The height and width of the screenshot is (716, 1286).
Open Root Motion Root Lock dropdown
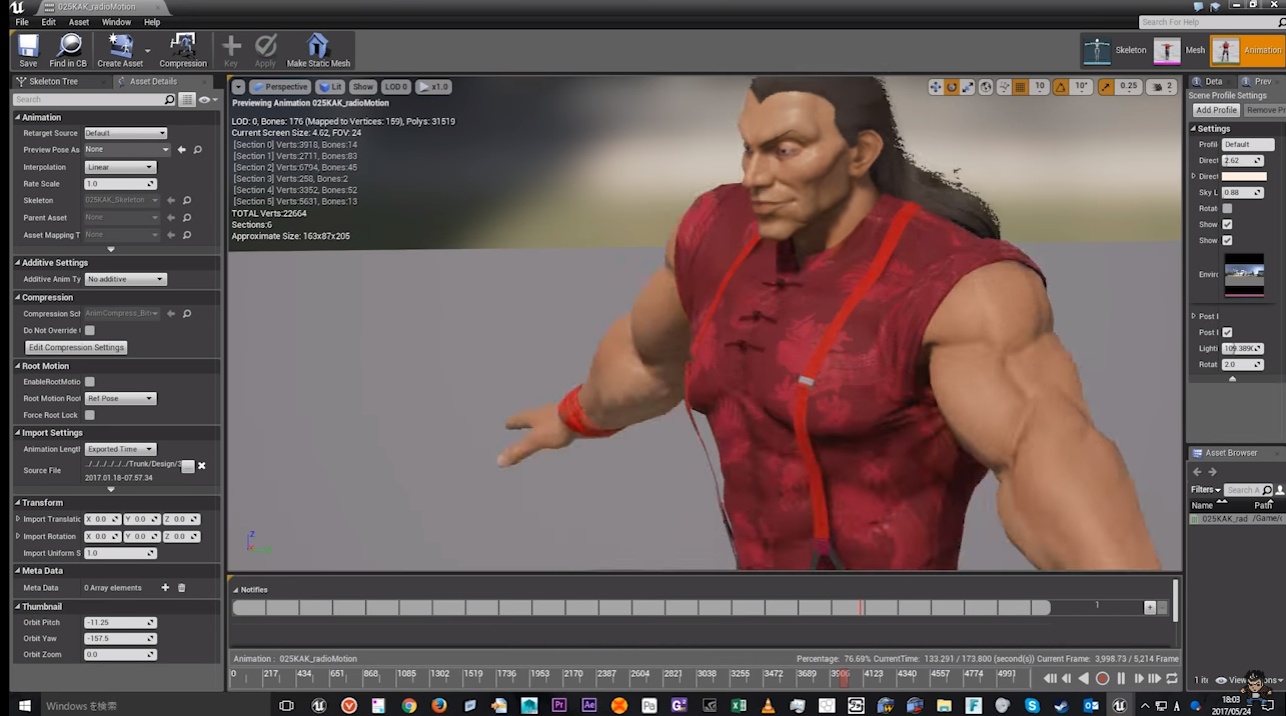[120, 398]
